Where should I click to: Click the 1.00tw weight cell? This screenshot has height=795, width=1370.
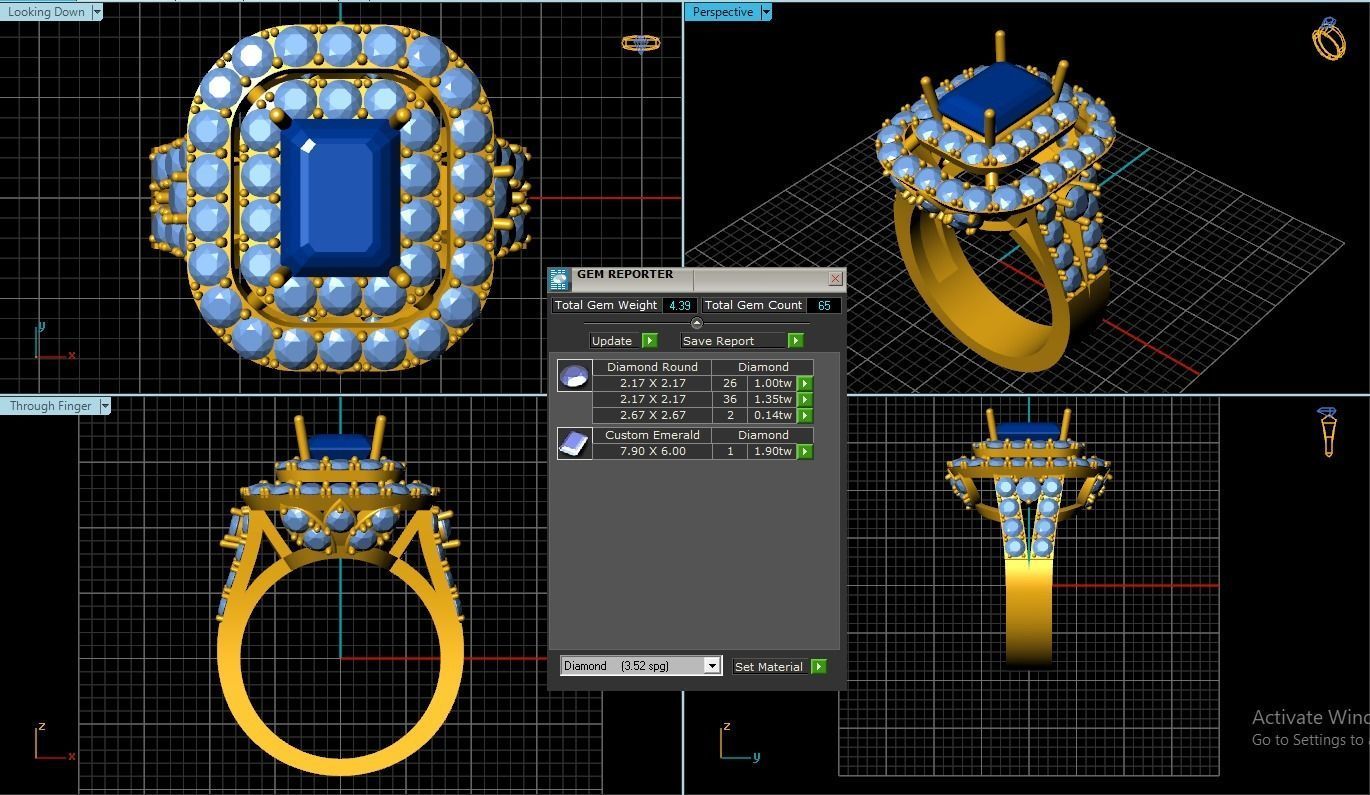click(x=772, y=383)
